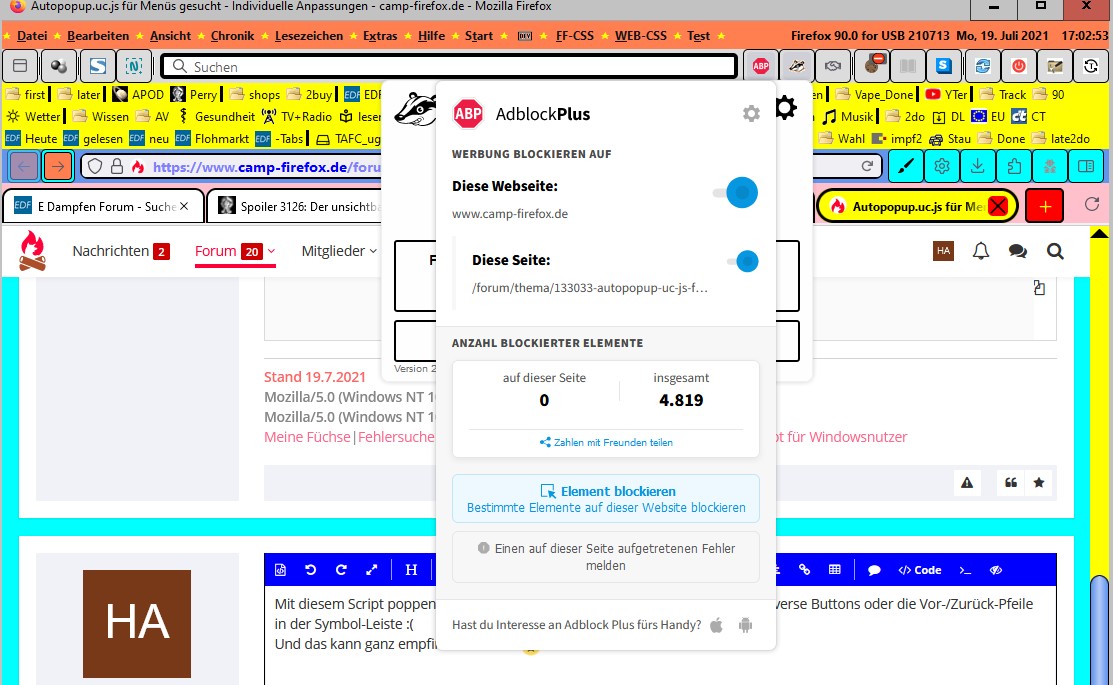Open Meine Füchse link

pyautogui.click(x=307, y=437)
